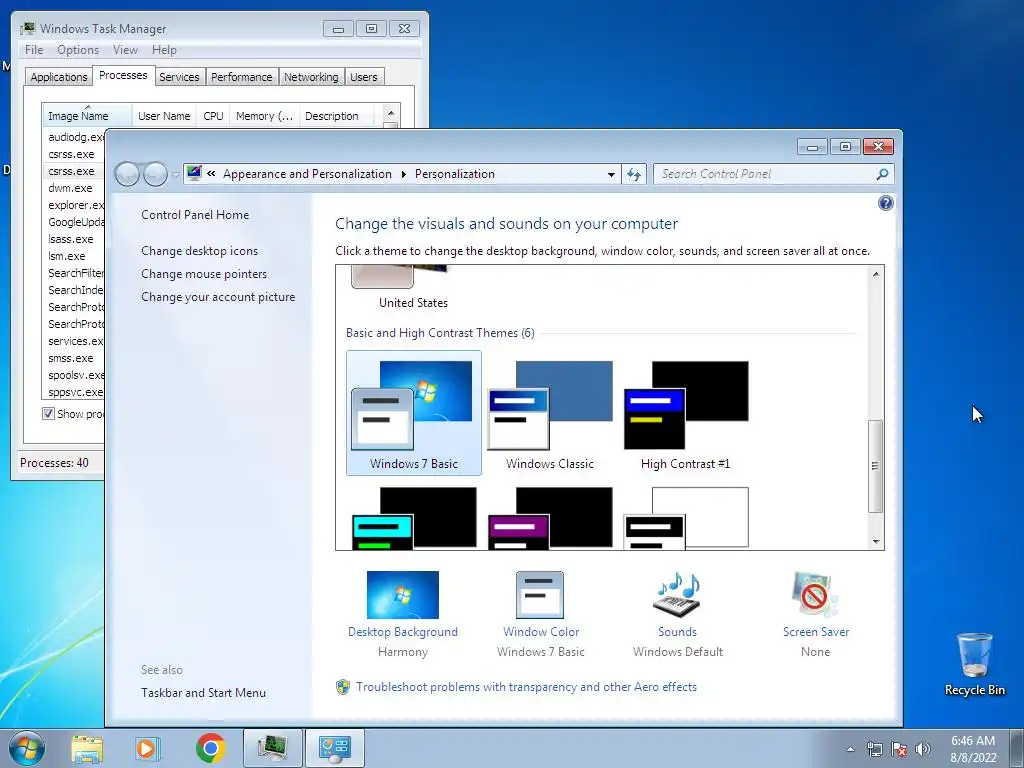1024x768 pixels.
Task: Click Change desktop icons link
Action: point(199,251)
